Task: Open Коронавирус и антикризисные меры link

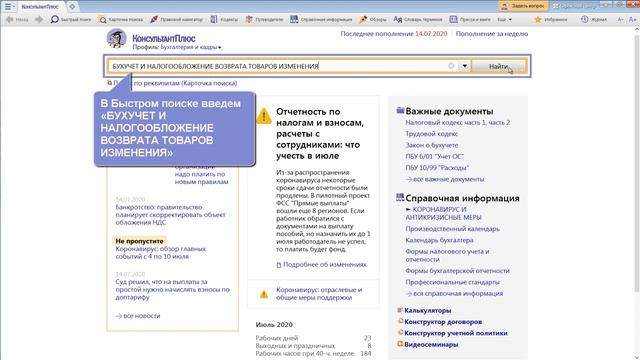Action: 443,213
